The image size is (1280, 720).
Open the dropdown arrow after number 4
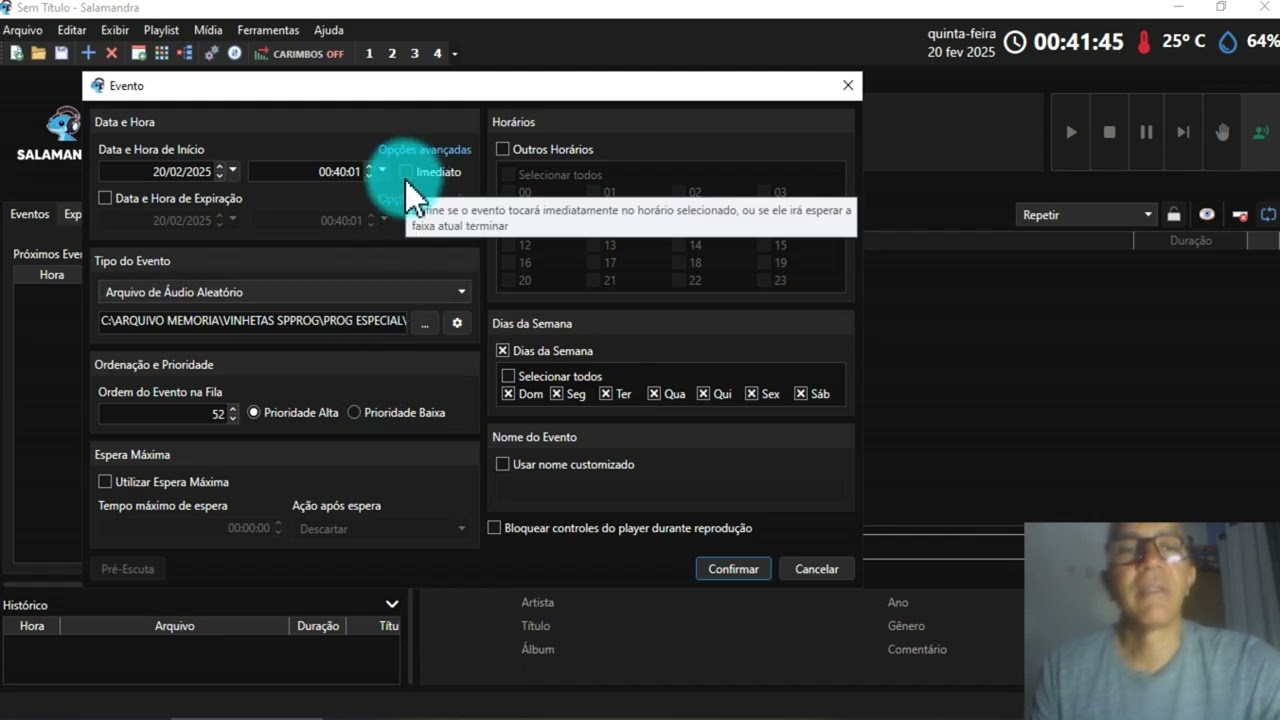point(455,54)
